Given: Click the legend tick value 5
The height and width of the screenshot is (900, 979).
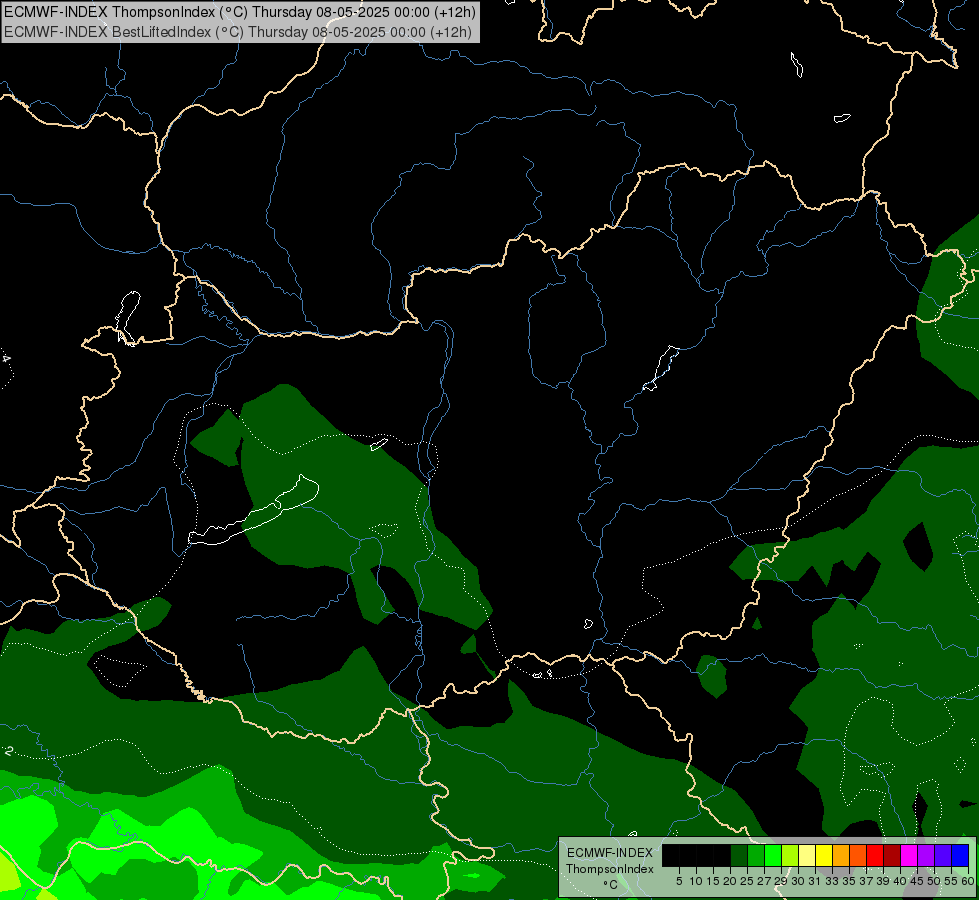Looking at the screenshot, I should [679, 881].
